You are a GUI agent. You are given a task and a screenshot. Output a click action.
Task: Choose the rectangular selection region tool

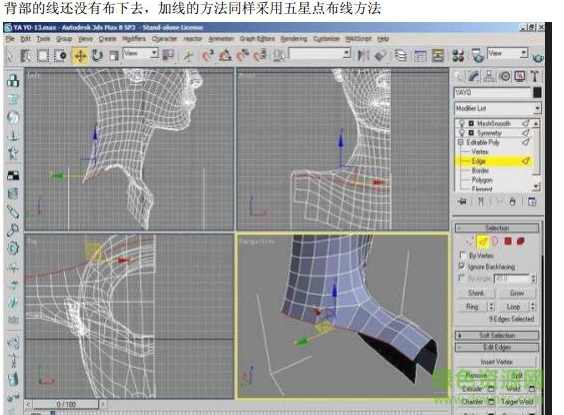(43, 56)
